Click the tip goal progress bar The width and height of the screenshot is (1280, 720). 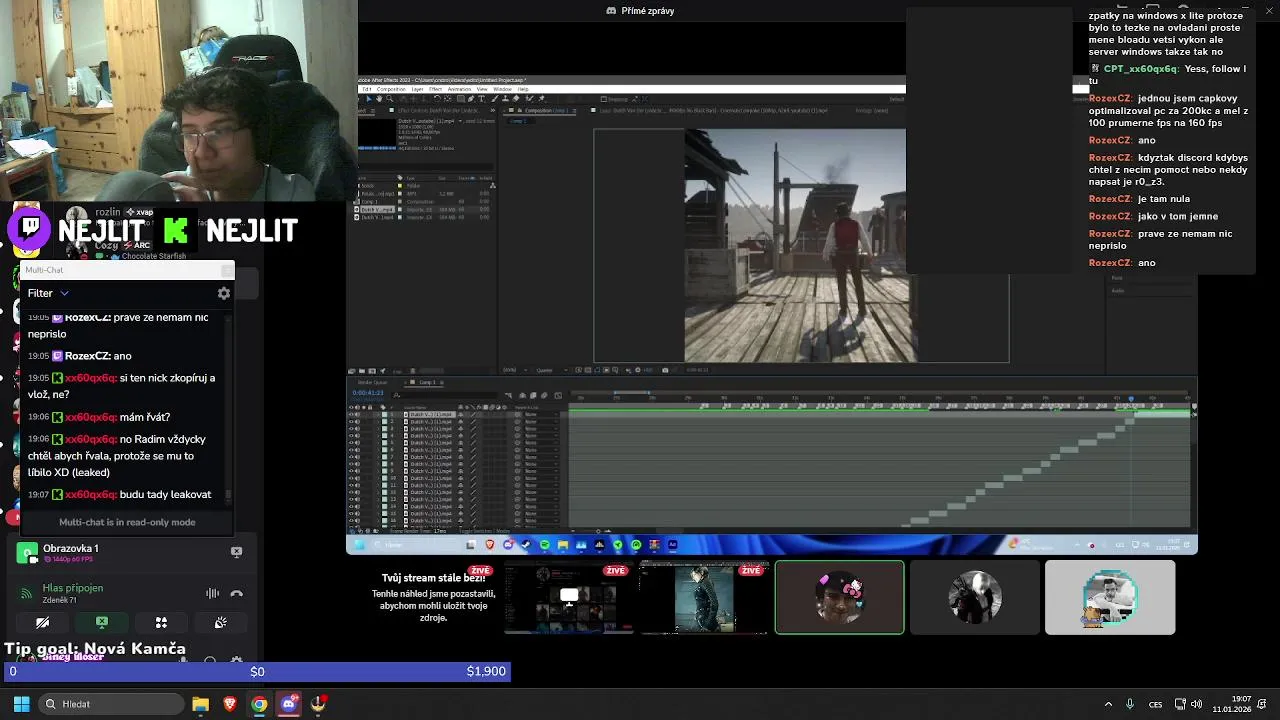click(x=256, y=671)
